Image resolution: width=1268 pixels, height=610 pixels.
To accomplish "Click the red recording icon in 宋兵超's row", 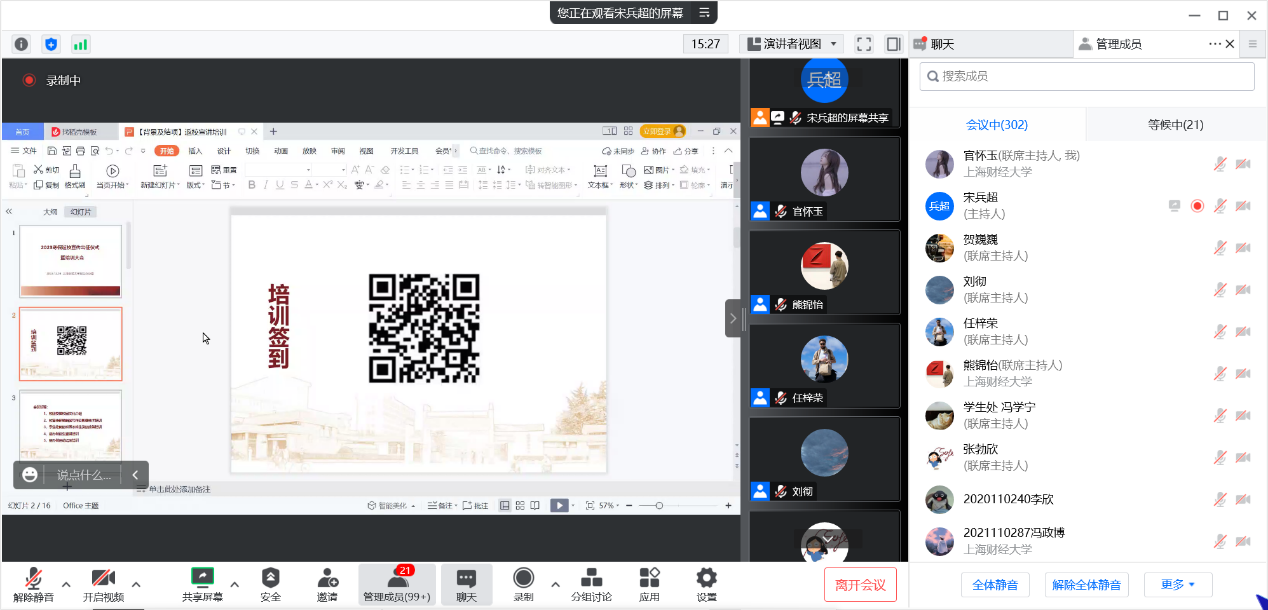I will [1196, 206].
